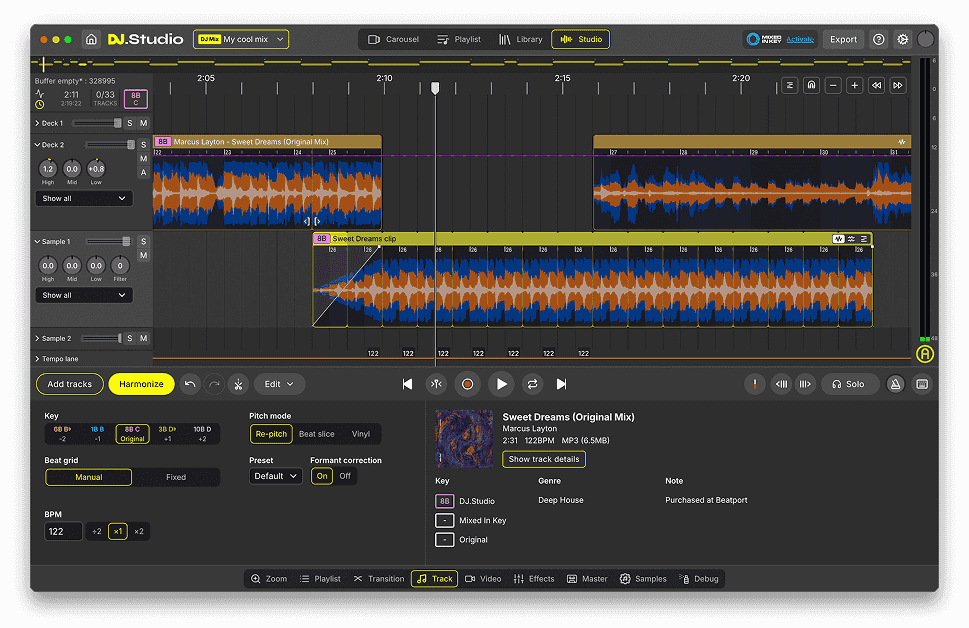The image size is (969, 628).
Task: Jump backward with the rewind icon
Action: [x=876, y=85]
